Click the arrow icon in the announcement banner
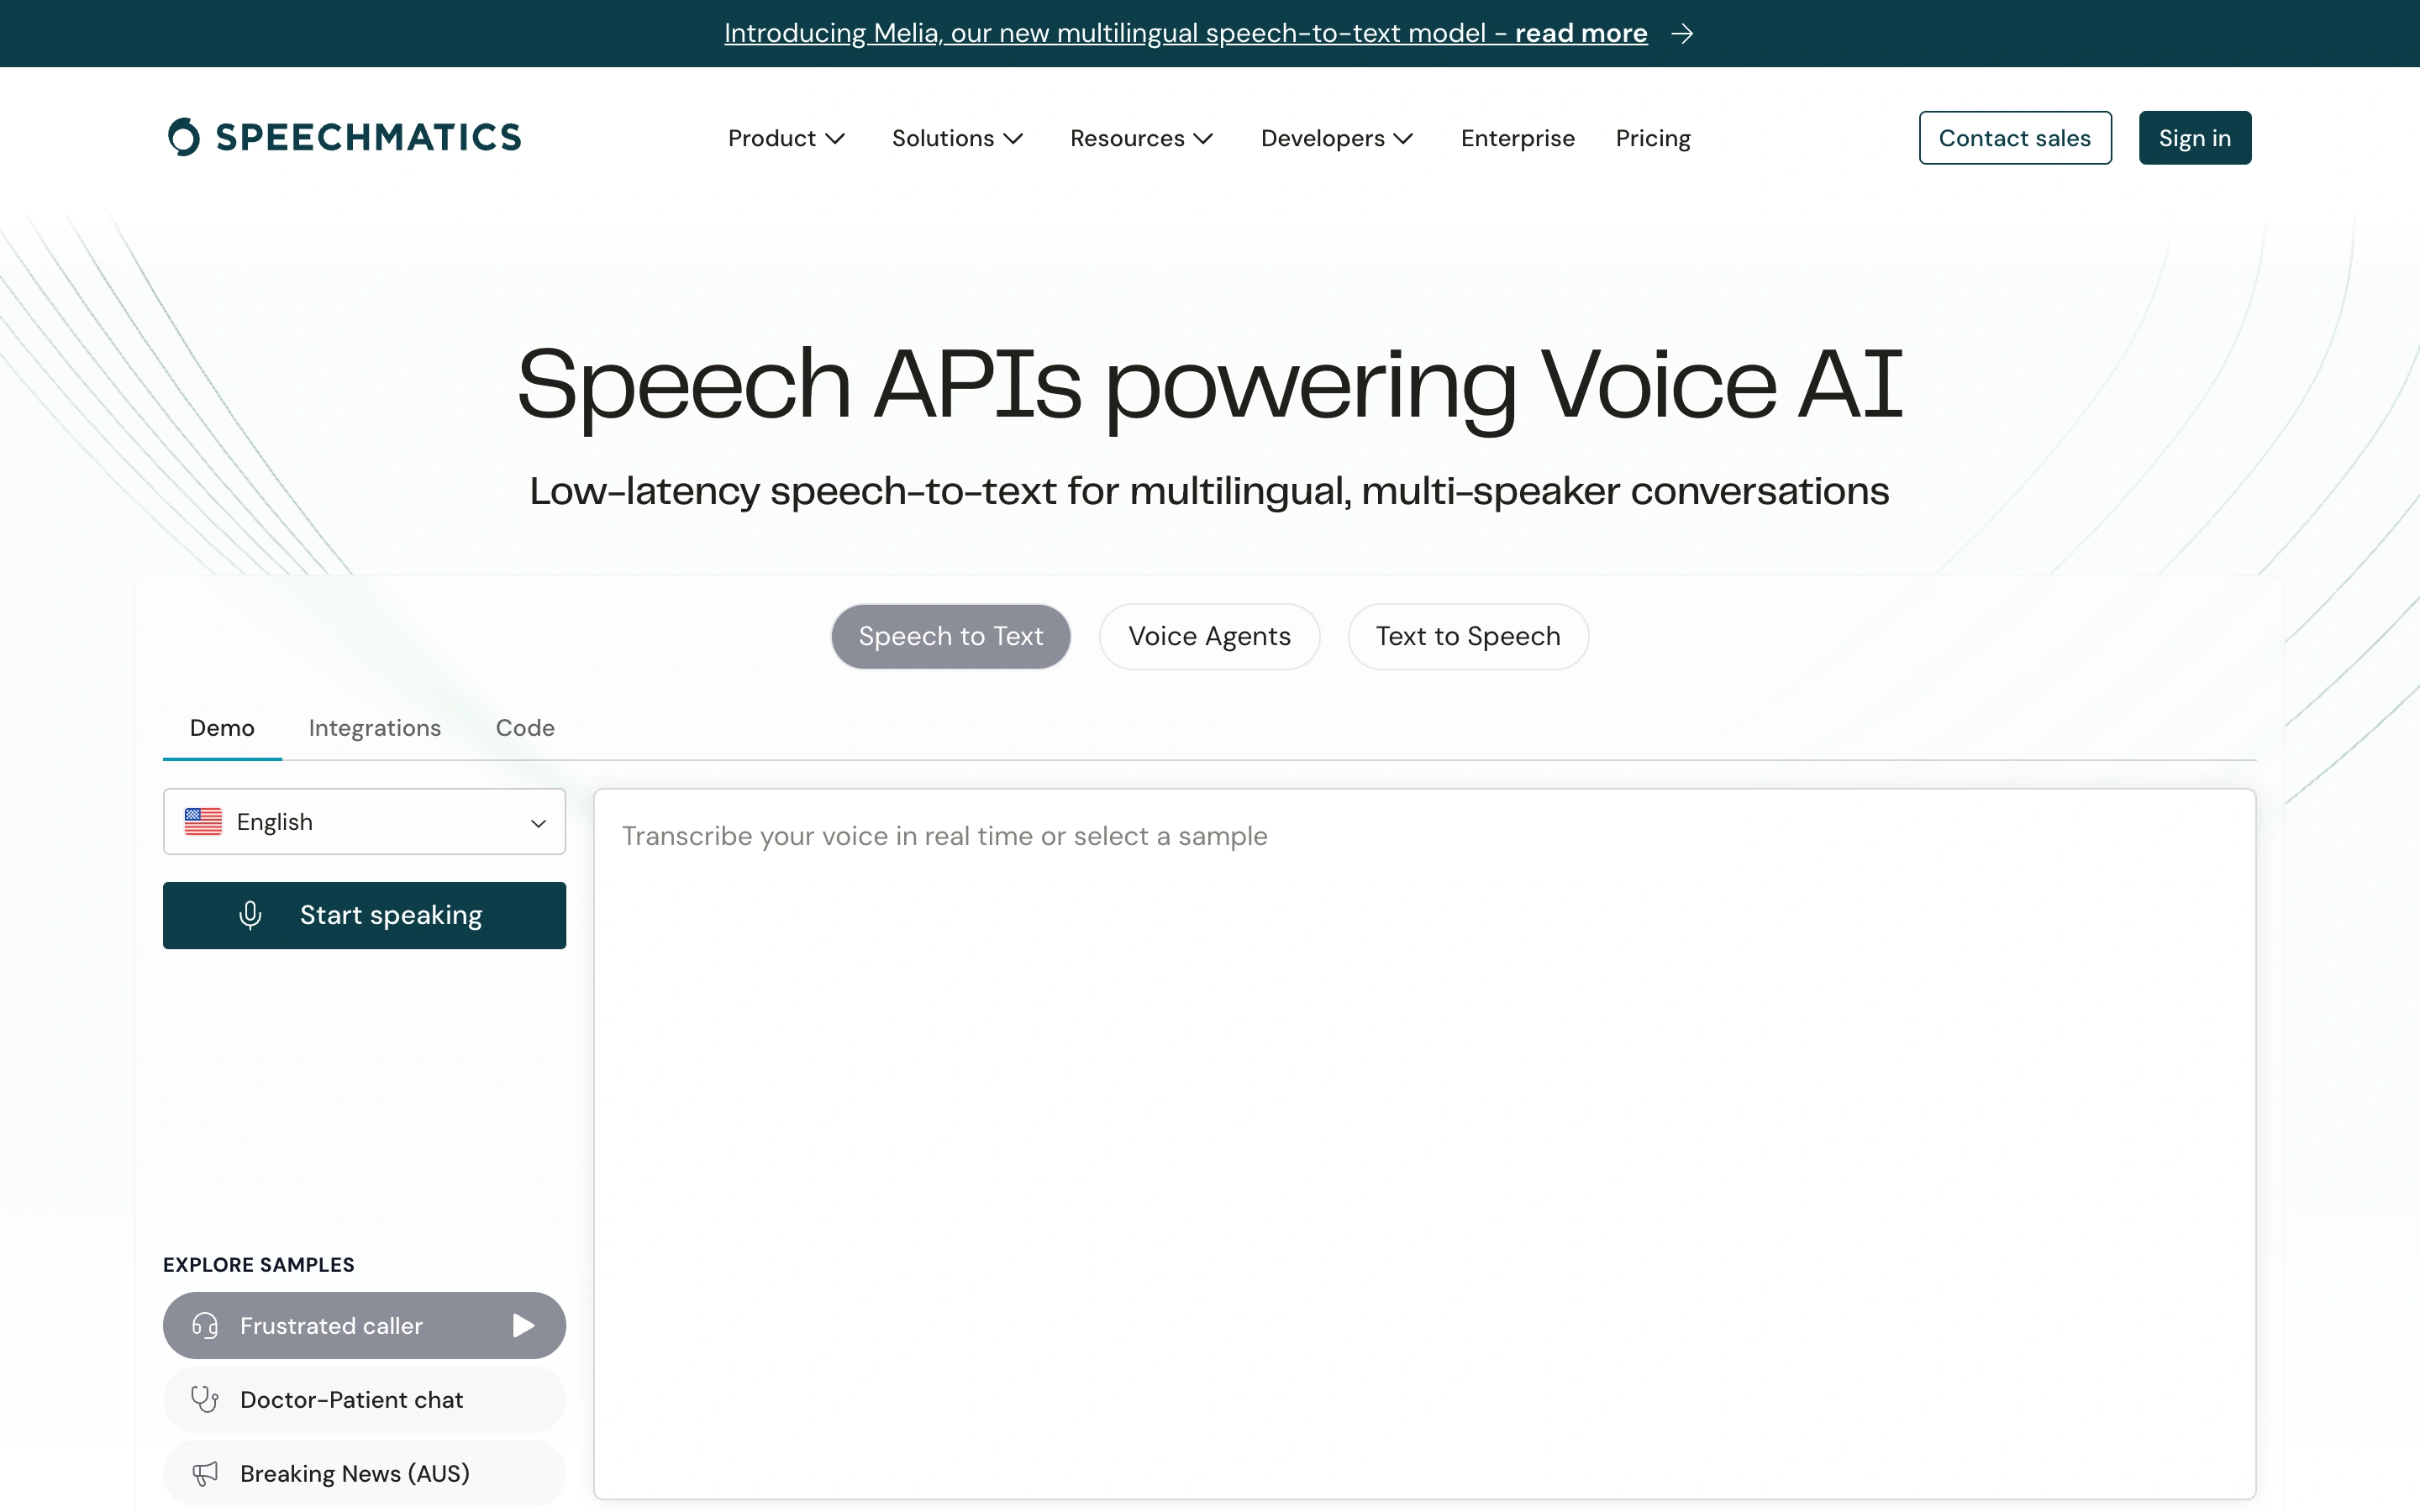The height and width of the screenshot is (1512, 2420). [x=1682, y=34]
